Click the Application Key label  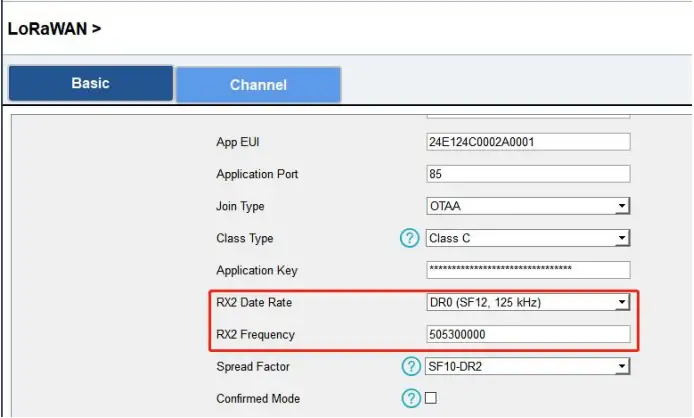[x=257, y=271]
